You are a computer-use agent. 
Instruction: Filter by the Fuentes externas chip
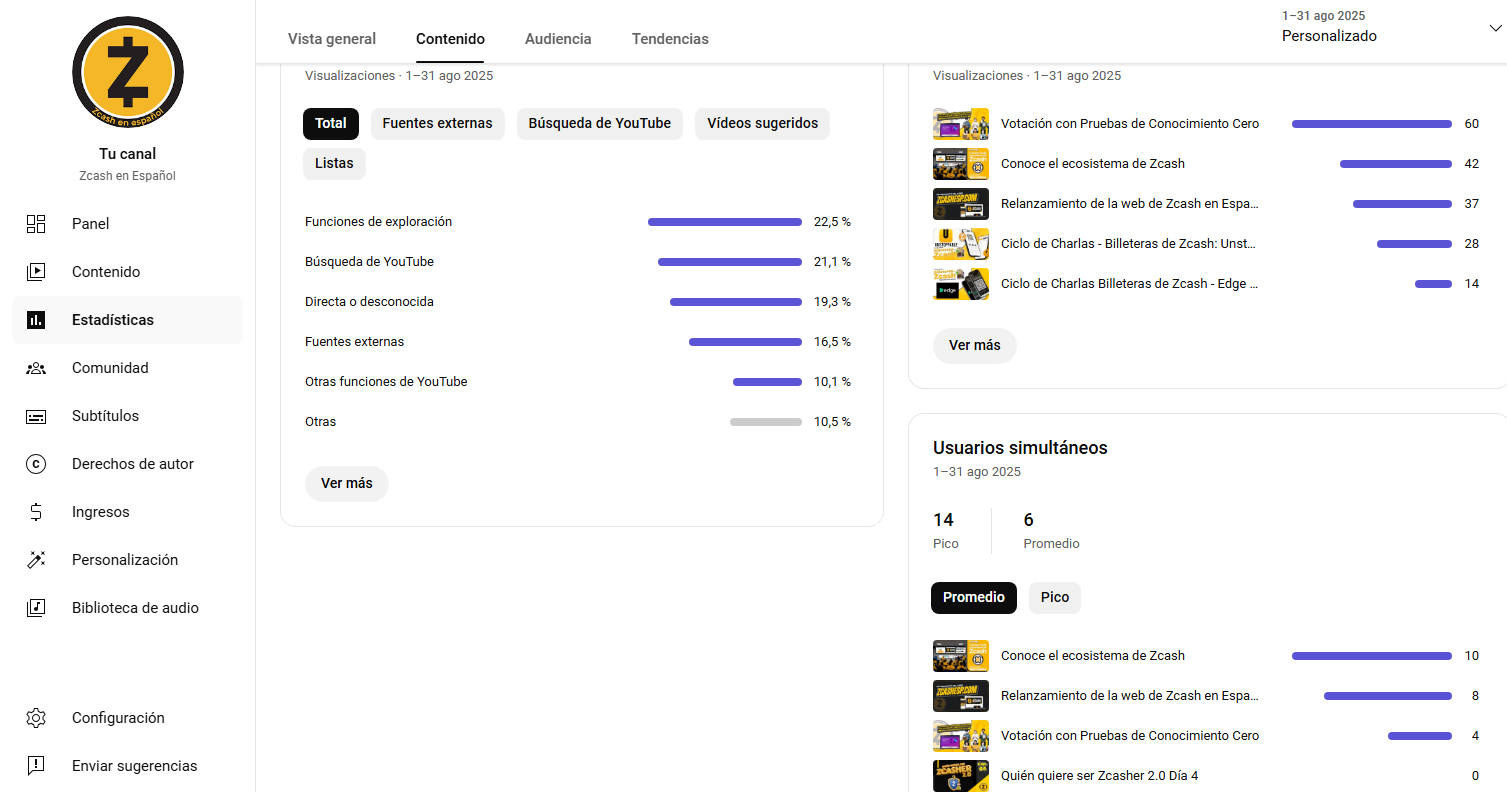437,124
